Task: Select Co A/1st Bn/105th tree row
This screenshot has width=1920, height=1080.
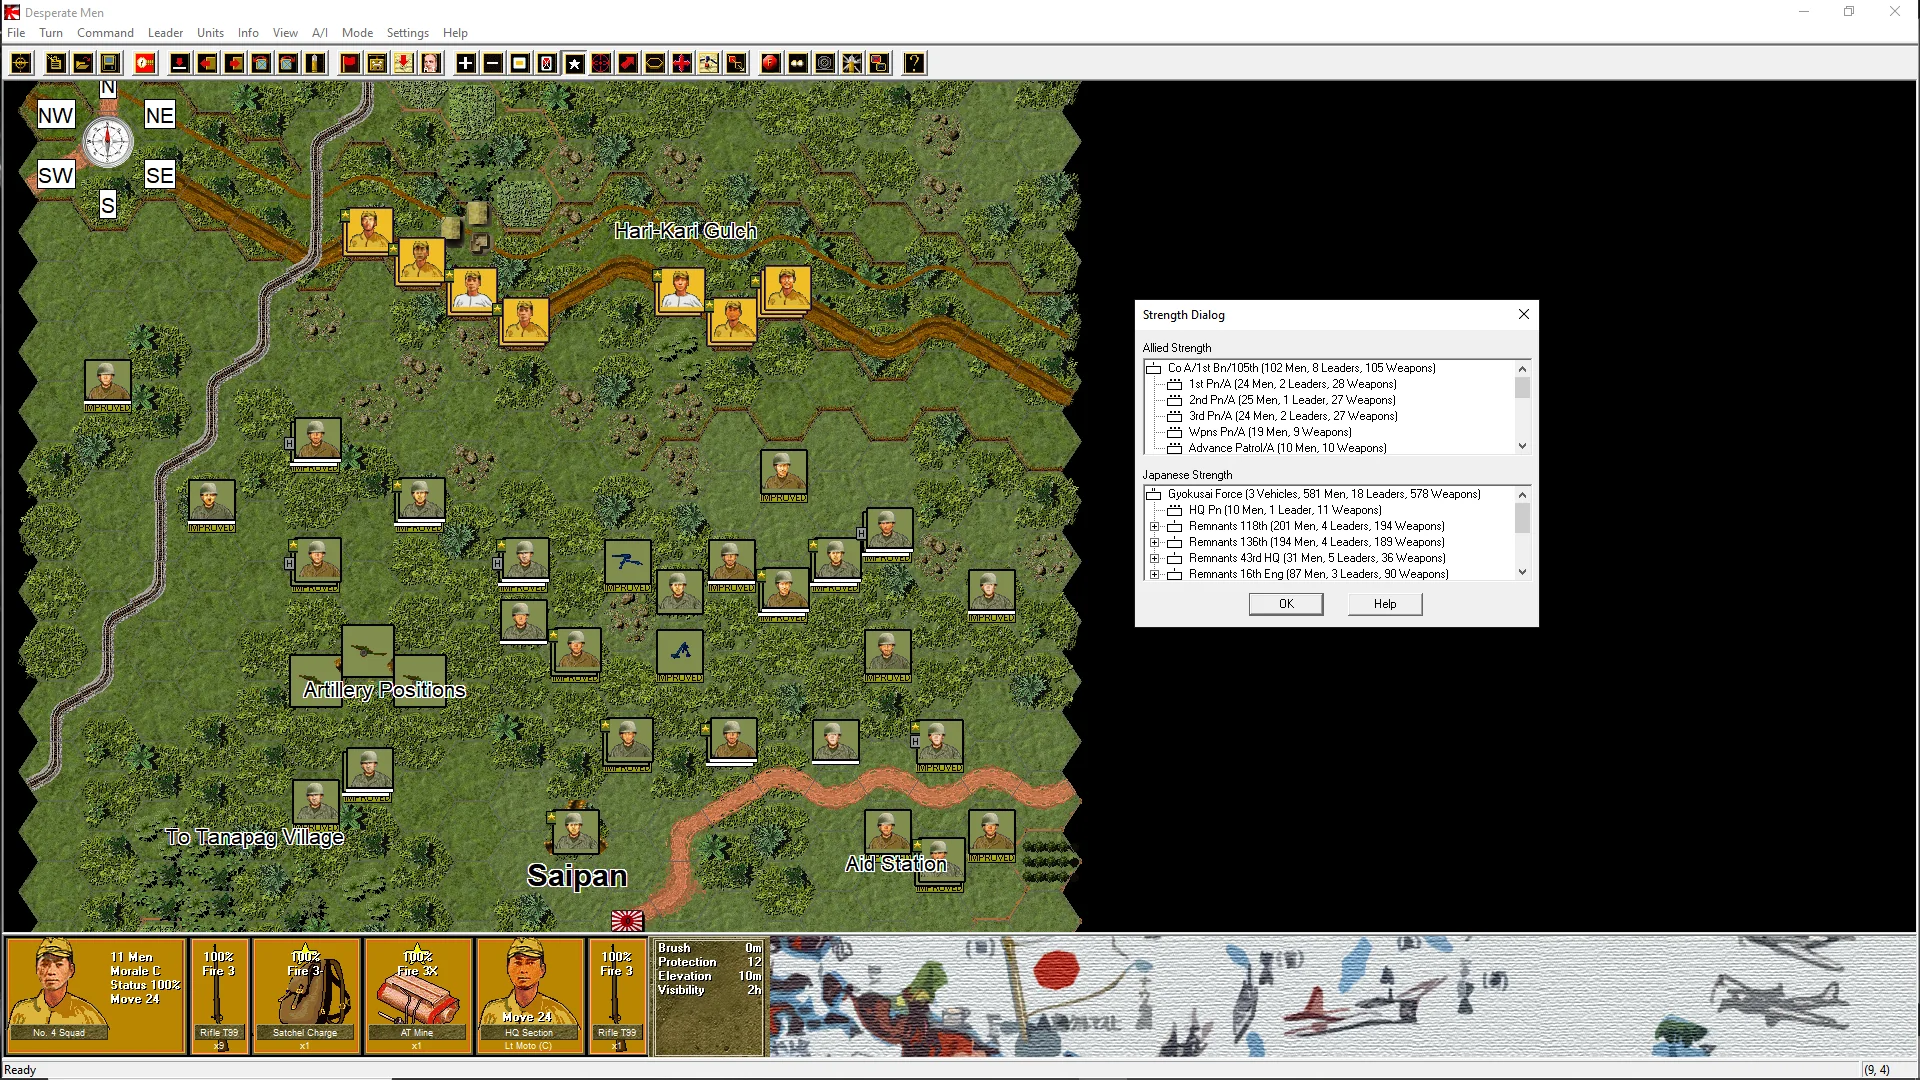Action: (x=1301, y=368)
